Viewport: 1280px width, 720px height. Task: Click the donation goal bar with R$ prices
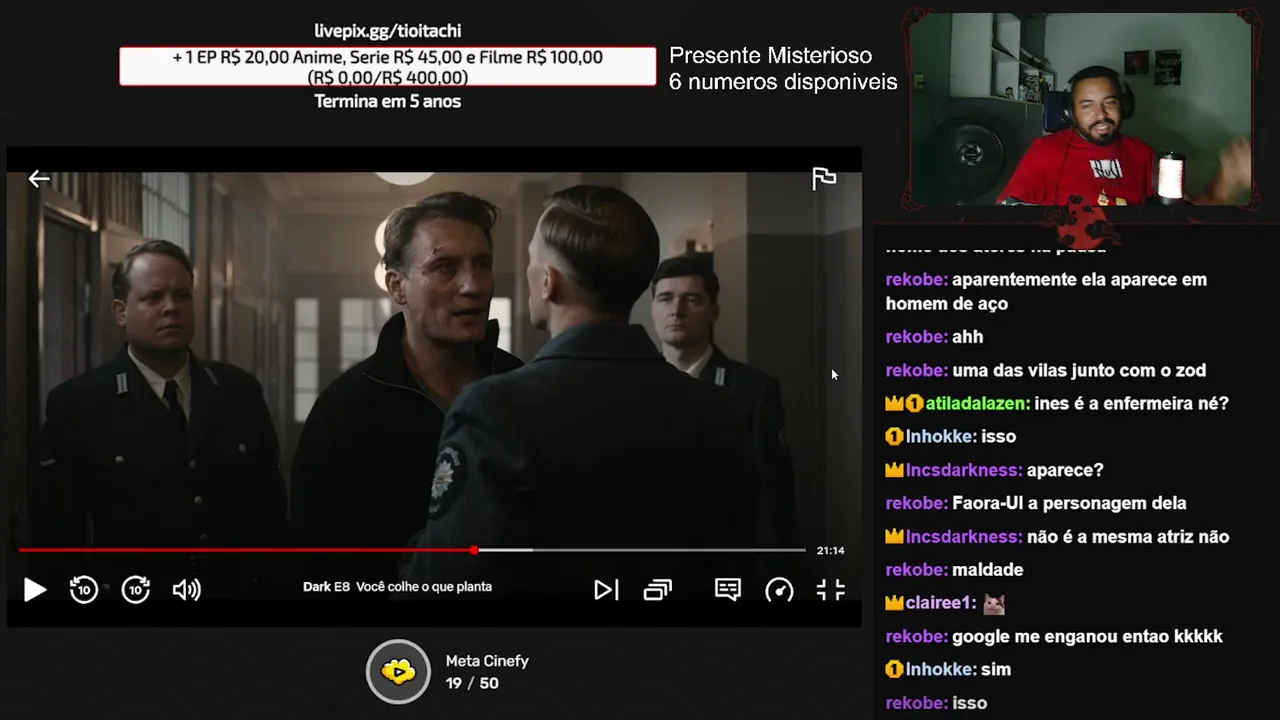pos(388,67)
